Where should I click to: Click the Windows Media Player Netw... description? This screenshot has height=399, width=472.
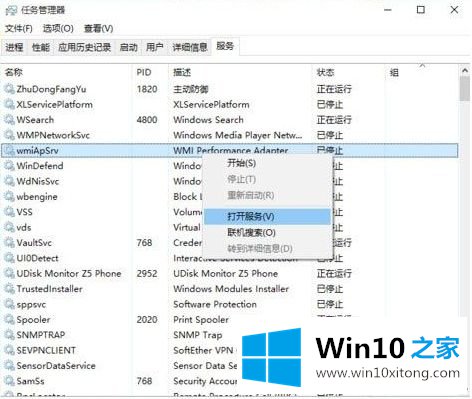238,135
